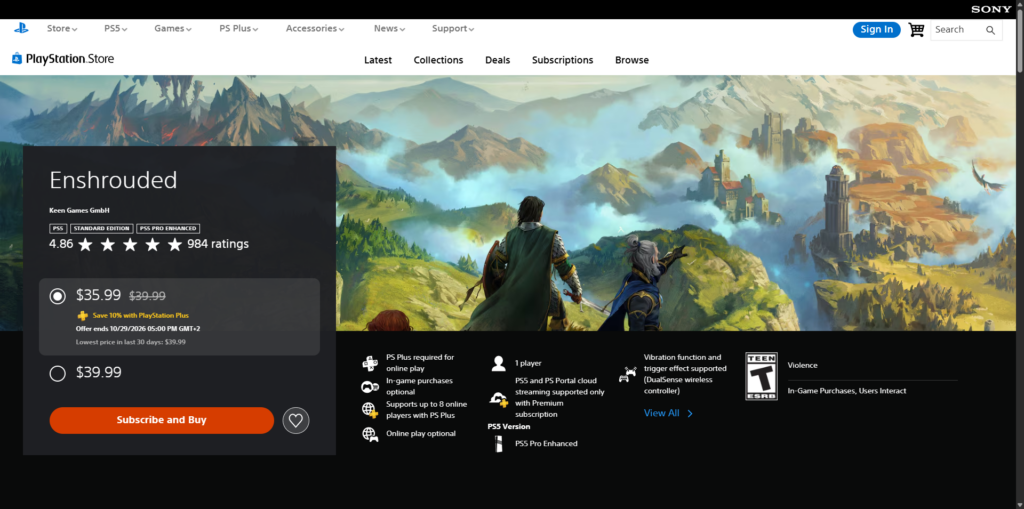The width and height of the screenshot is (1024, 509).
Task: Click the crossed-out $39.99 original price
Action: pos(148,296)
